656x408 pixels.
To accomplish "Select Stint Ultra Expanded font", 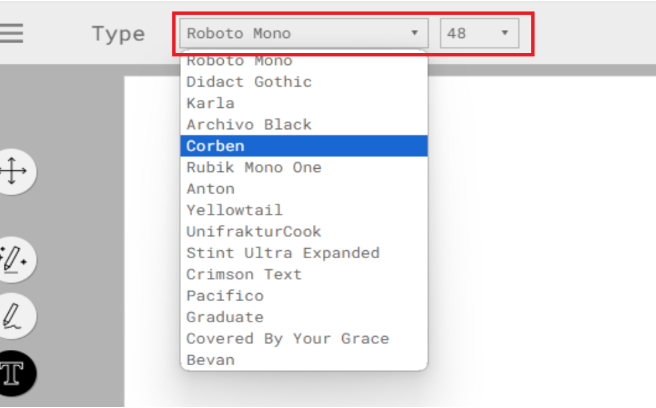I will pyautogui.click(x=283, y=252).
